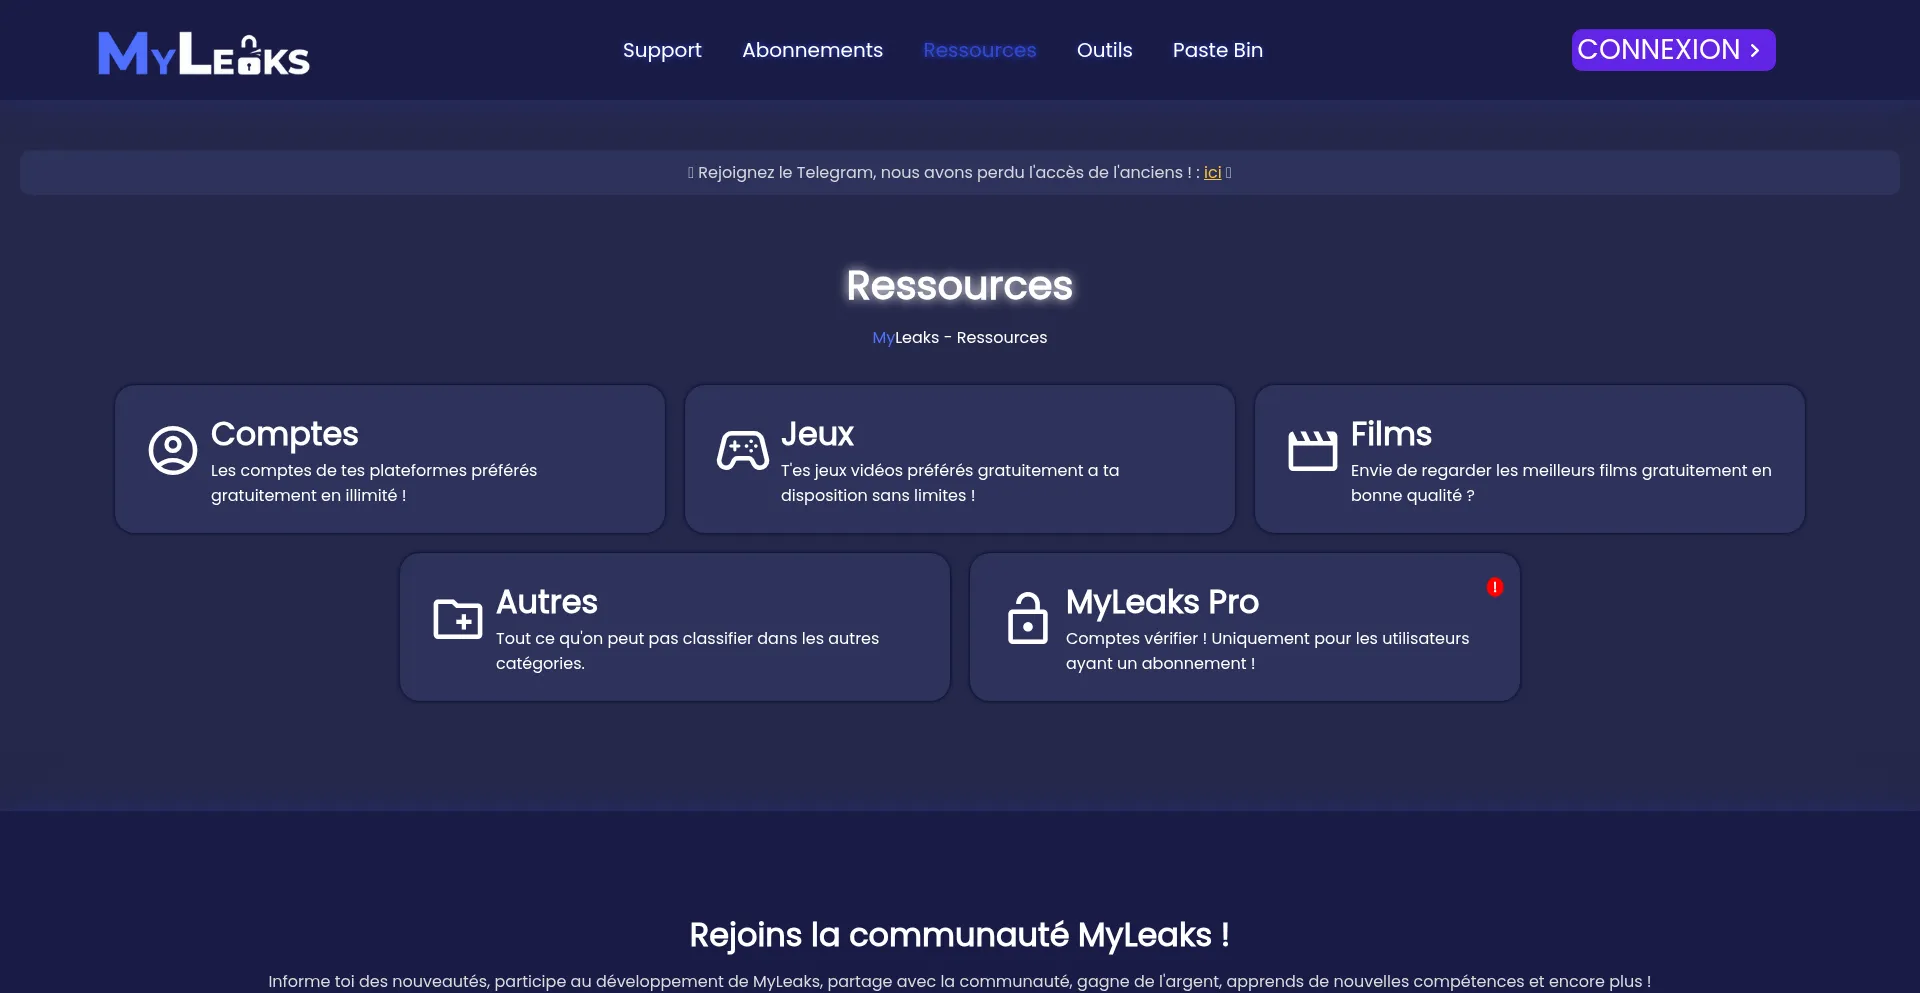Click the gamepad icon for Jeux
Screen dimensions: 1920x993
(743, 451)
